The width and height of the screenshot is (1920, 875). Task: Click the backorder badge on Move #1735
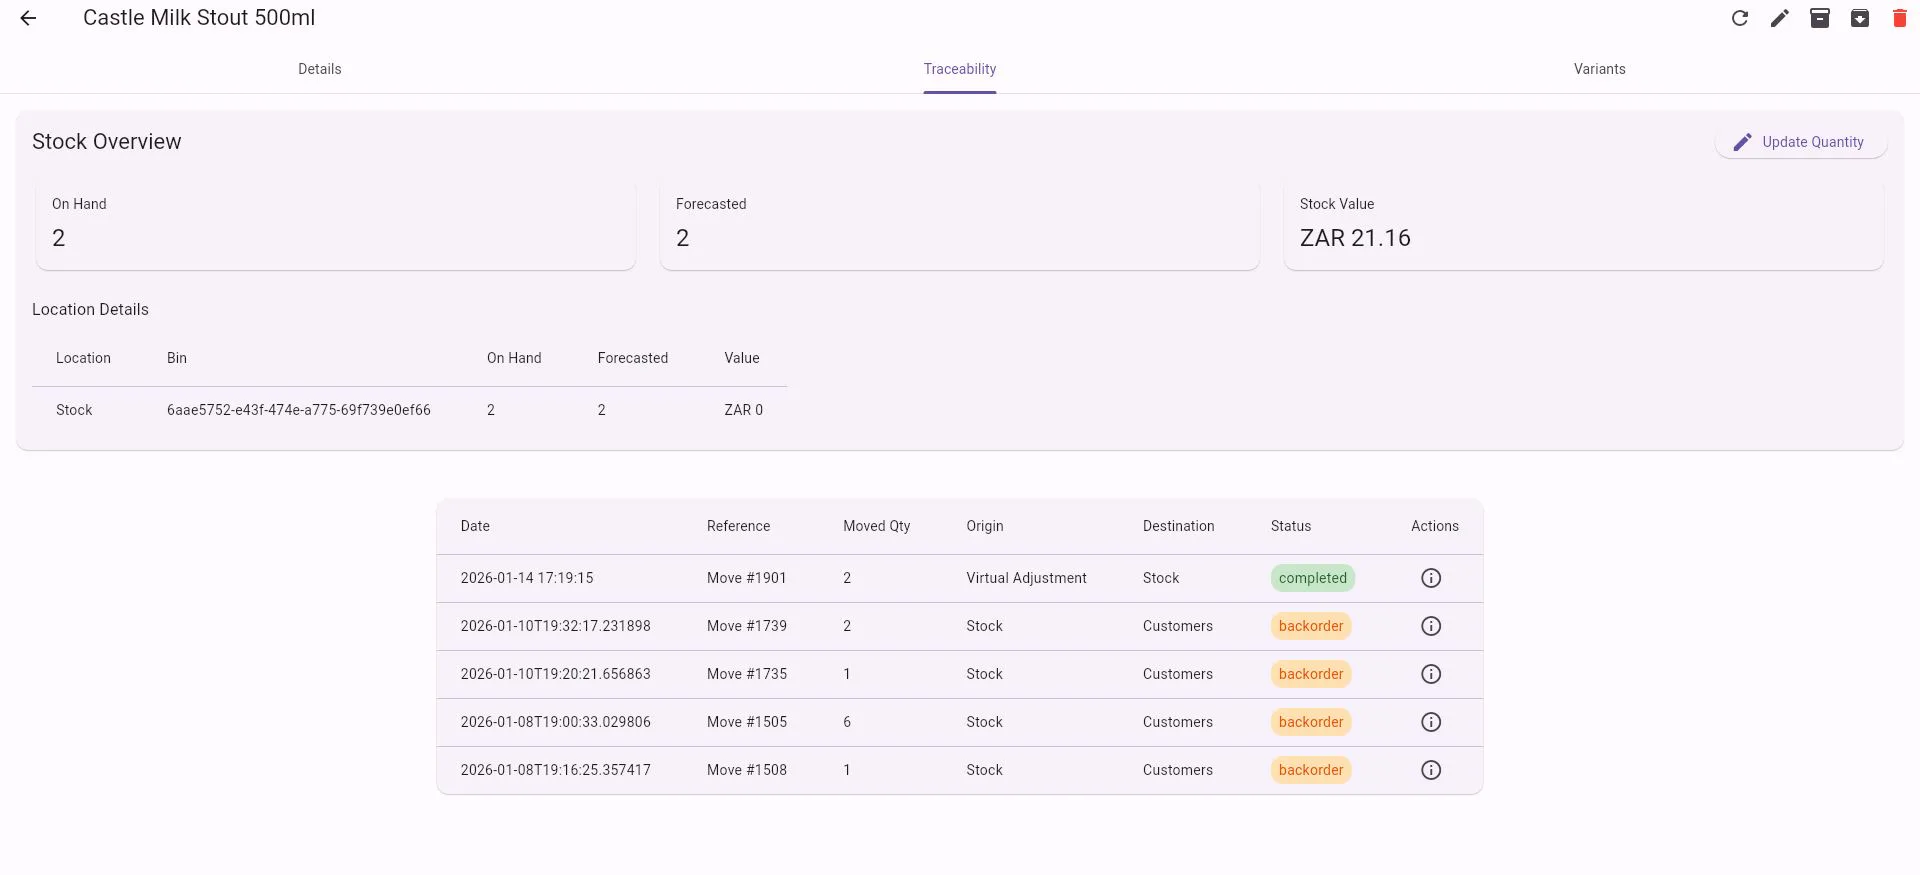pyautogui.click(x=1311, y=674)
